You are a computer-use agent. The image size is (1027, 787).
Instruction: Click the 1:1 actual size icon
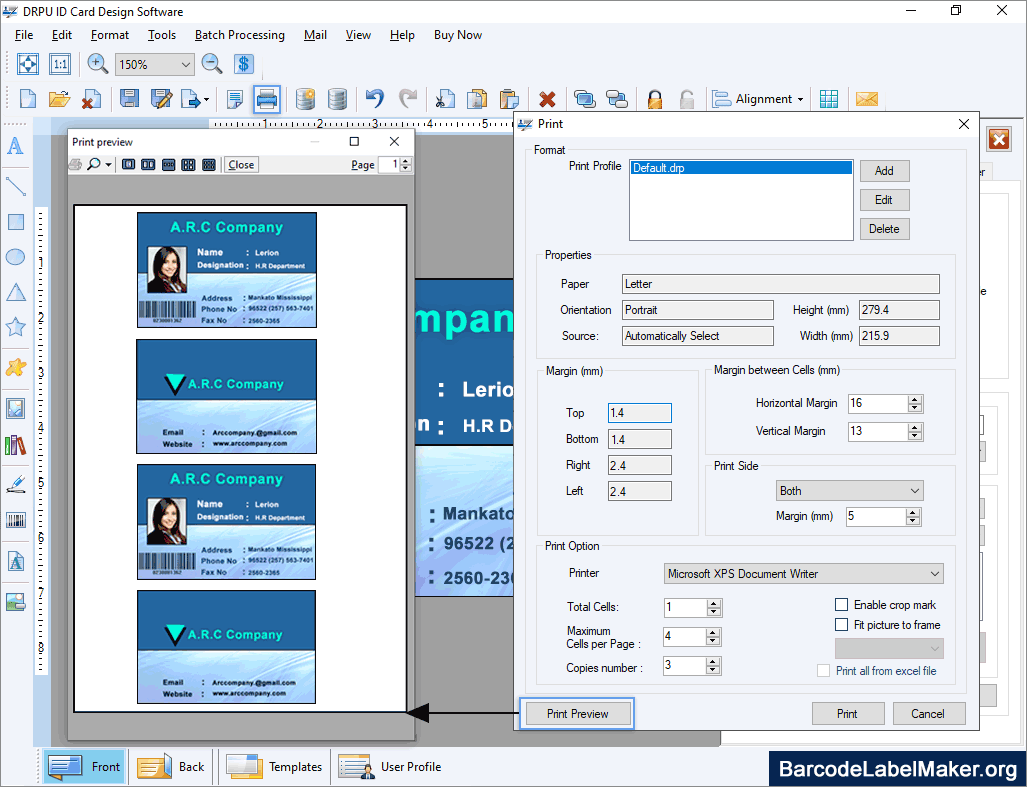60,64
